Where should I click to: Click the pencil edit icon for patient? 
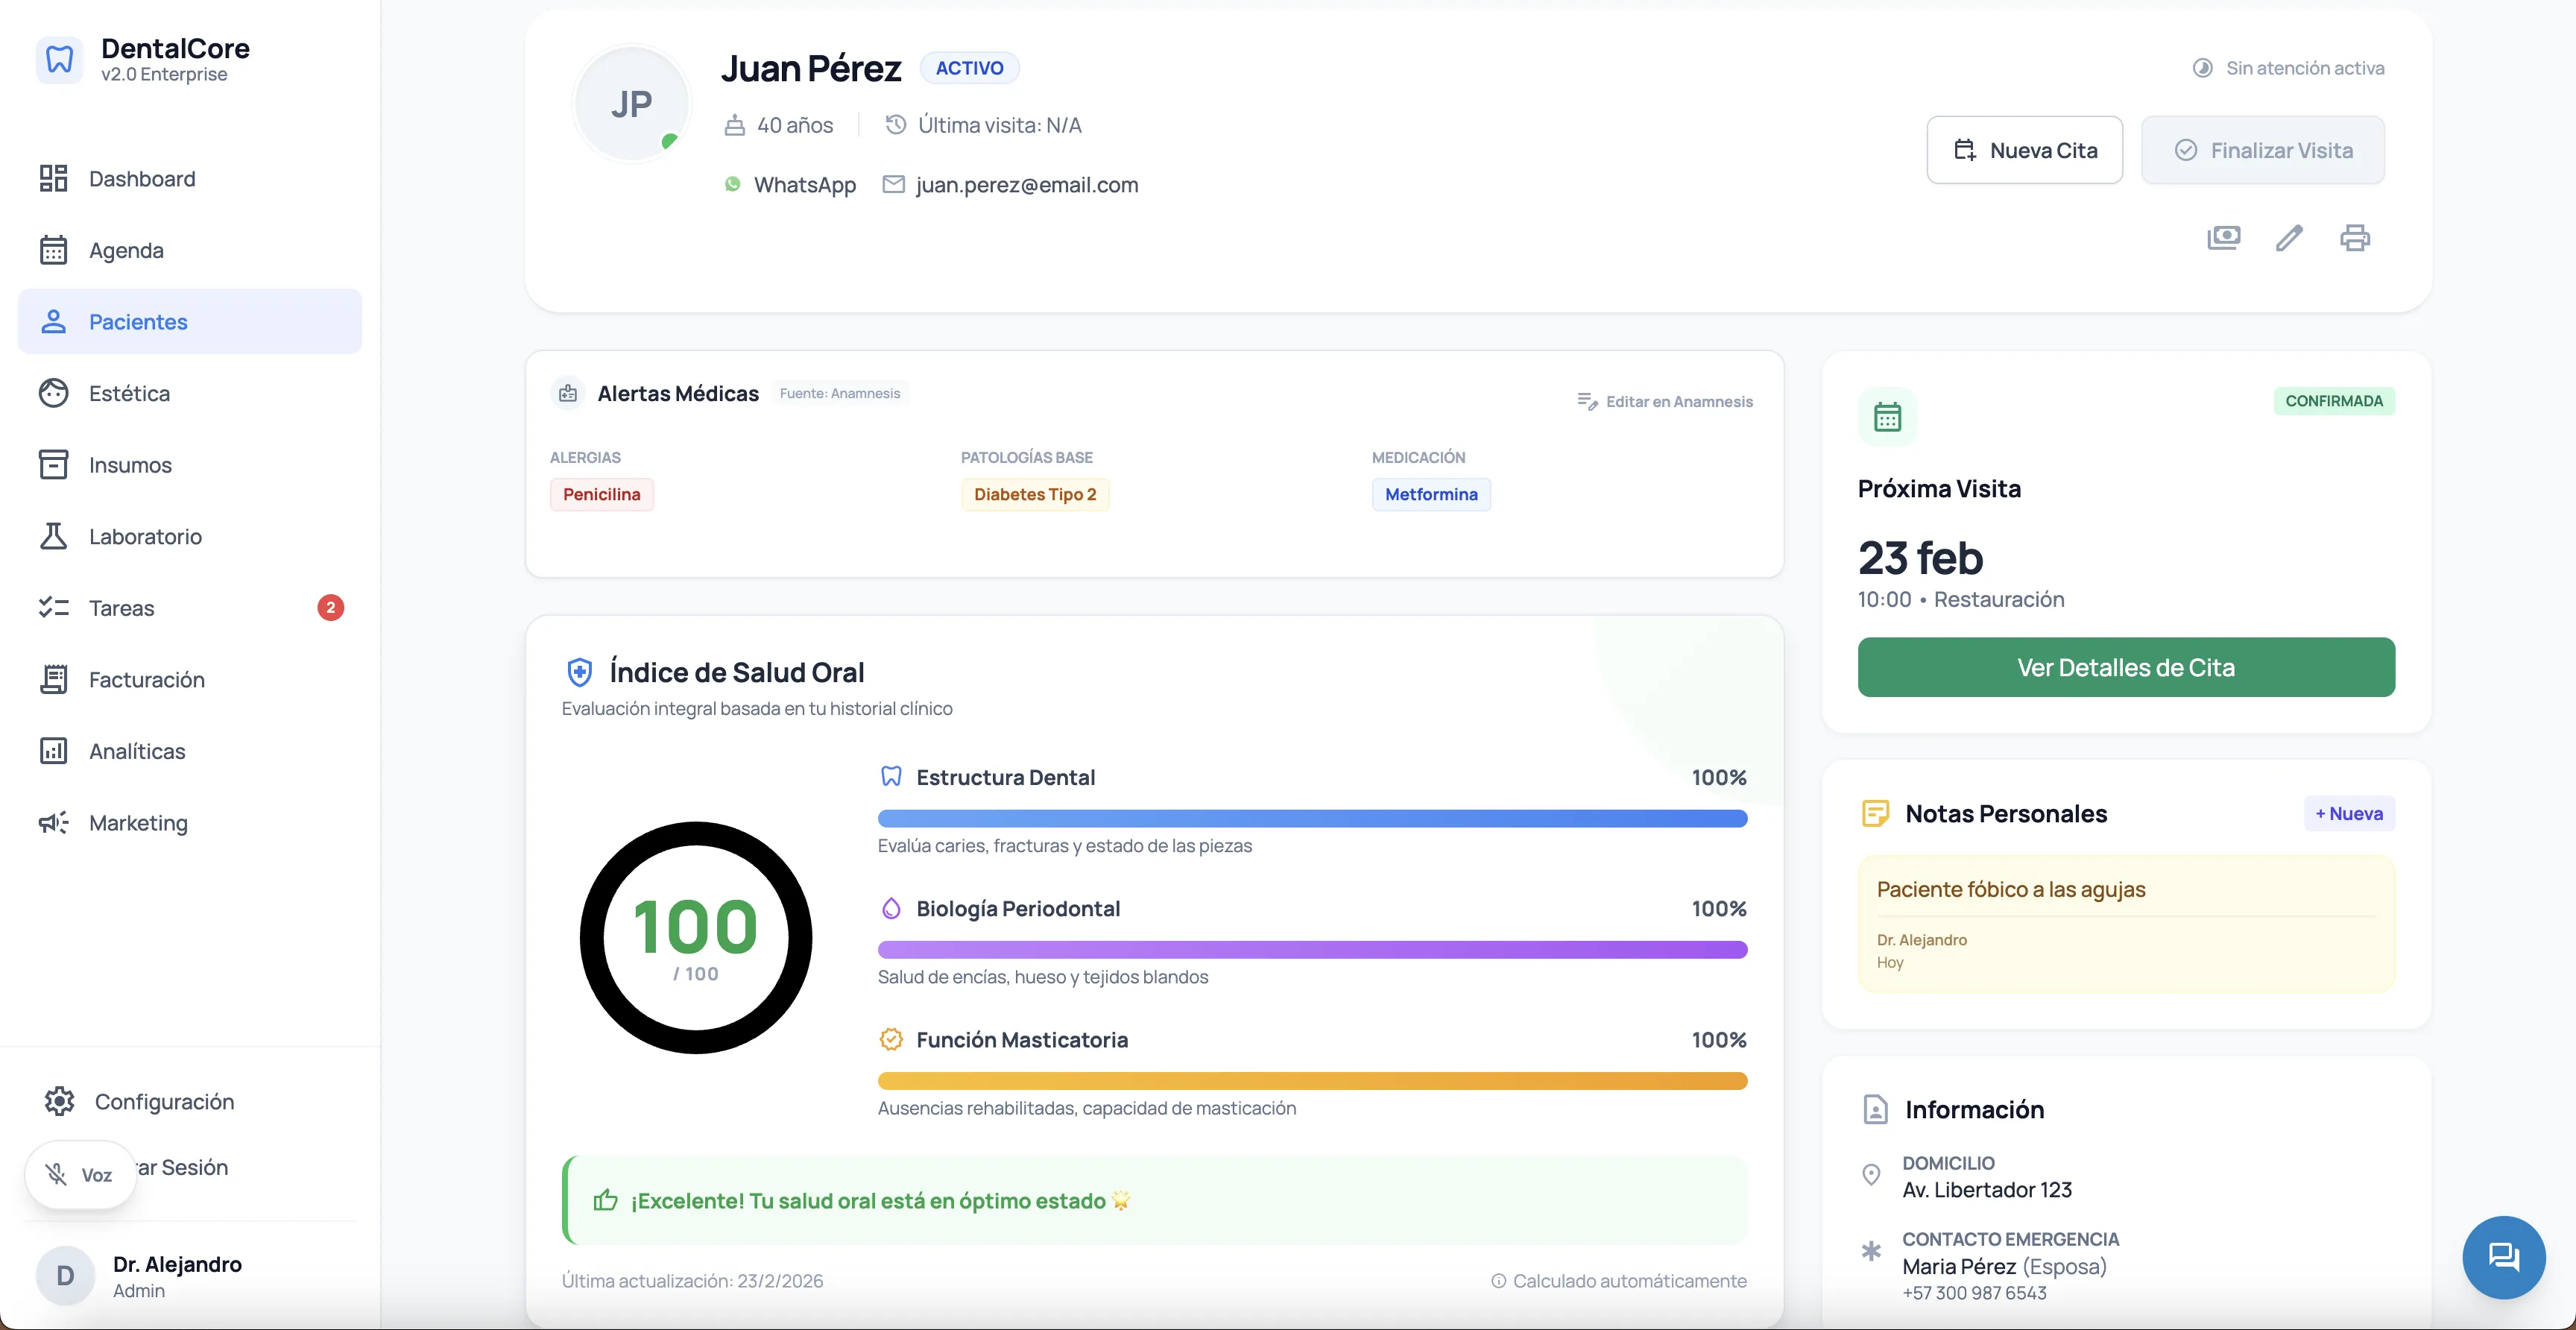[x=2289, y=238]
